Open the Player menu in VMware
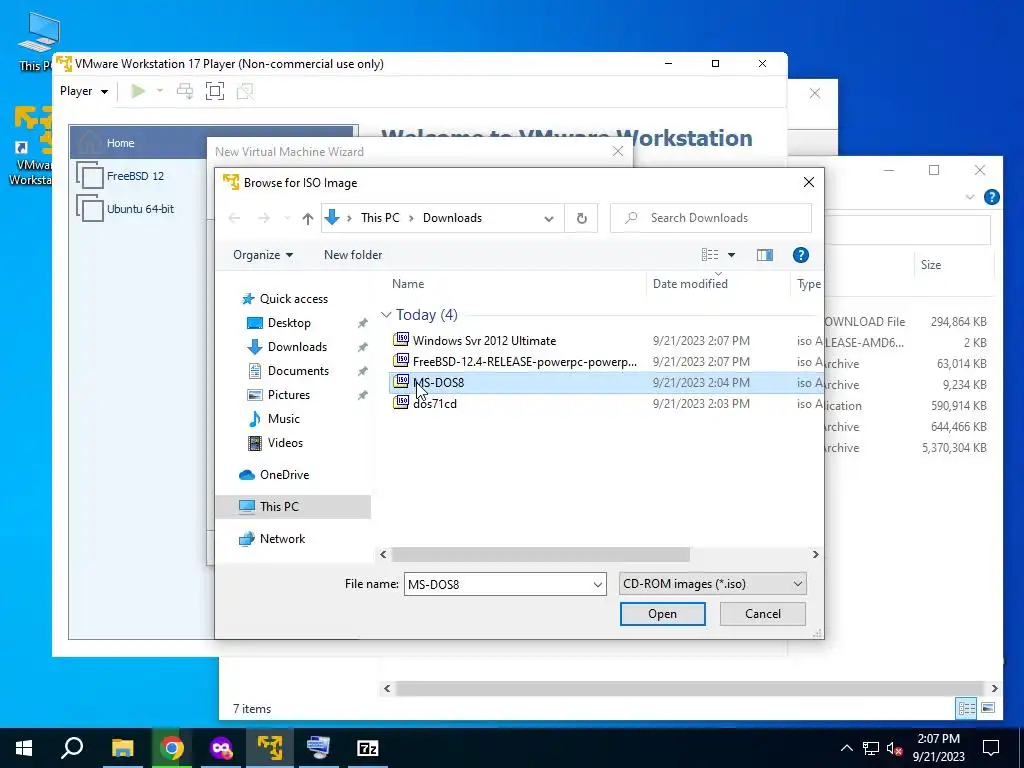The image size is (1024, 768). click(x=84, y=91)
